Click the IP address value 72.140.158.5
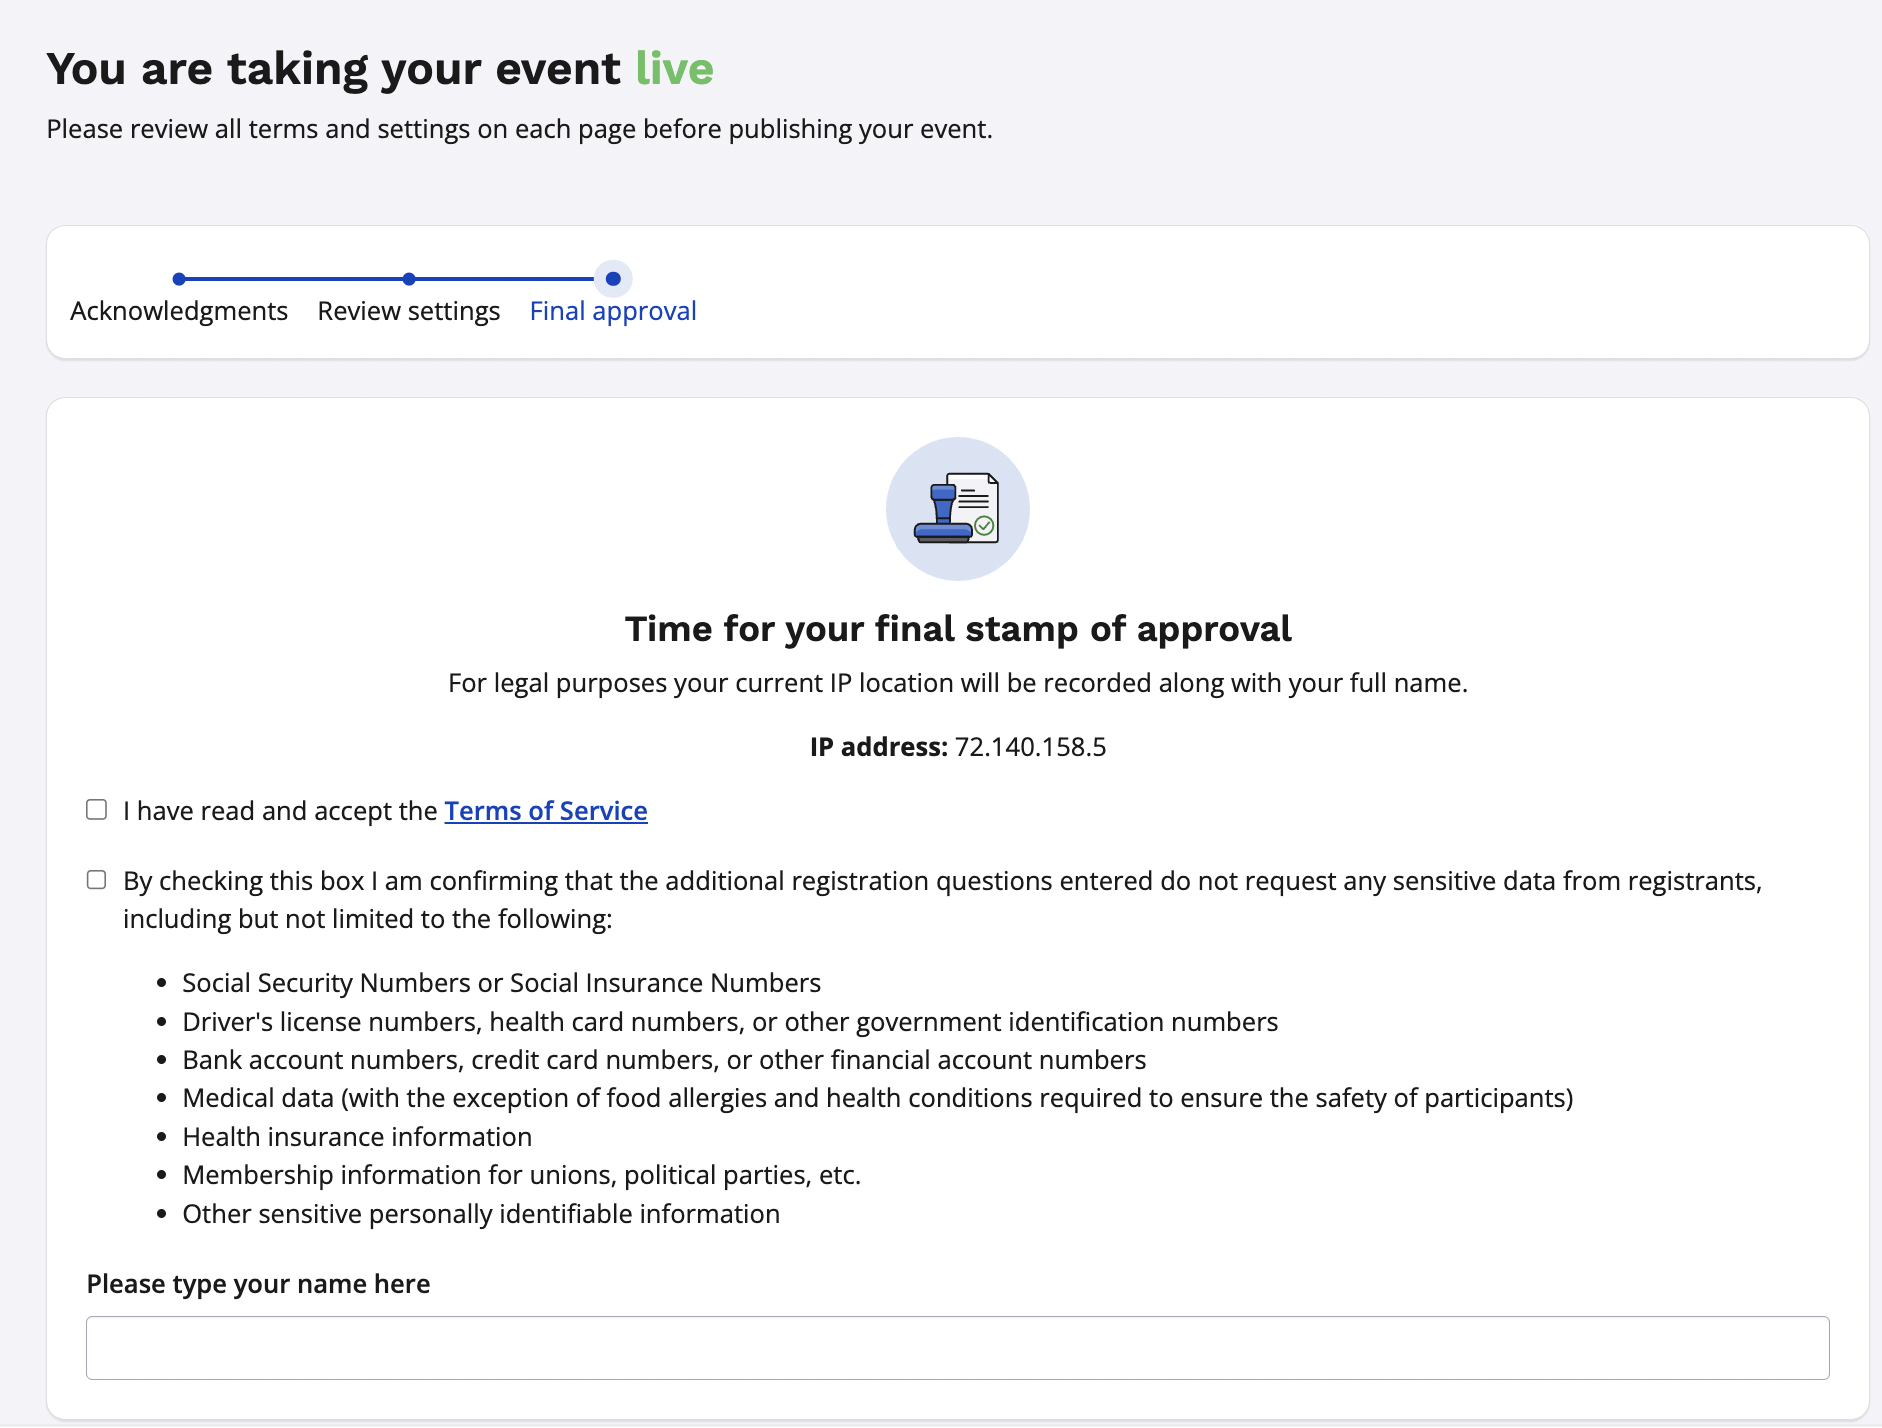This screenshot has width=1882, height=1428. [1030, 747]
